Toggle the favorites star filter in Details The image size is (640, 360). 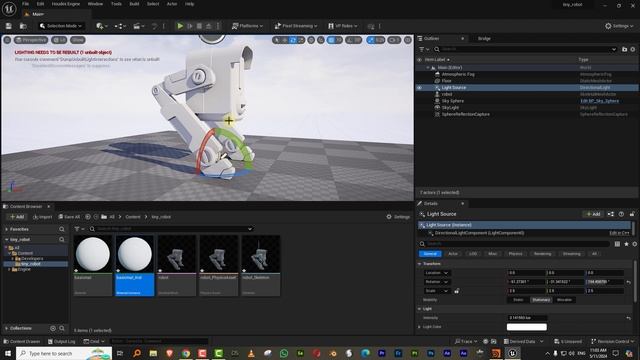626,244
